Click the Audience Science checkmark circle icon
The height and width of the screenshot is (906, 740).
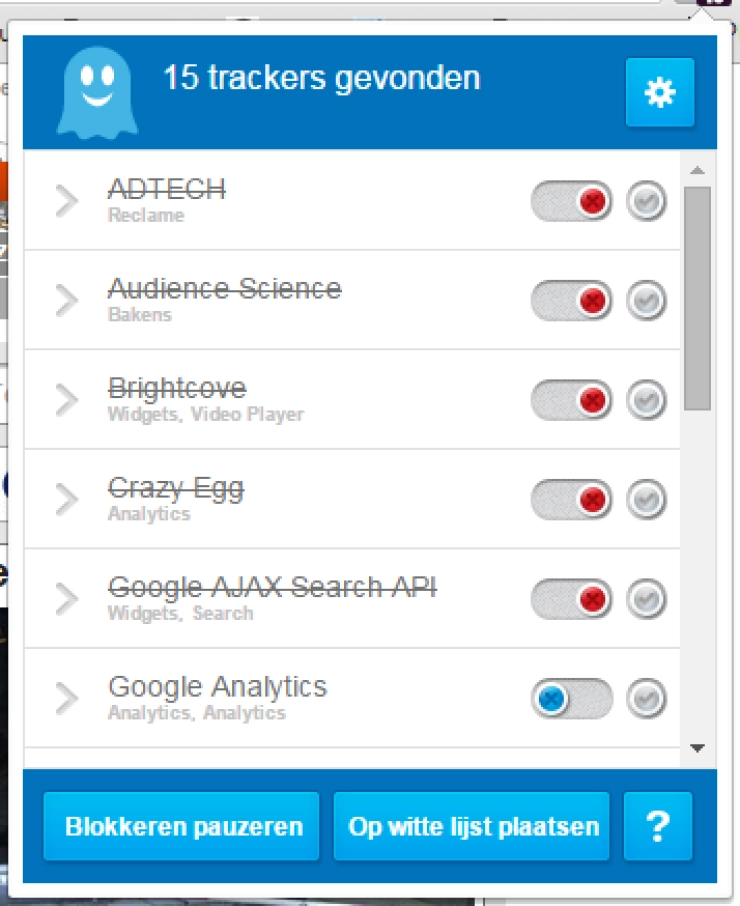point(647,301)
